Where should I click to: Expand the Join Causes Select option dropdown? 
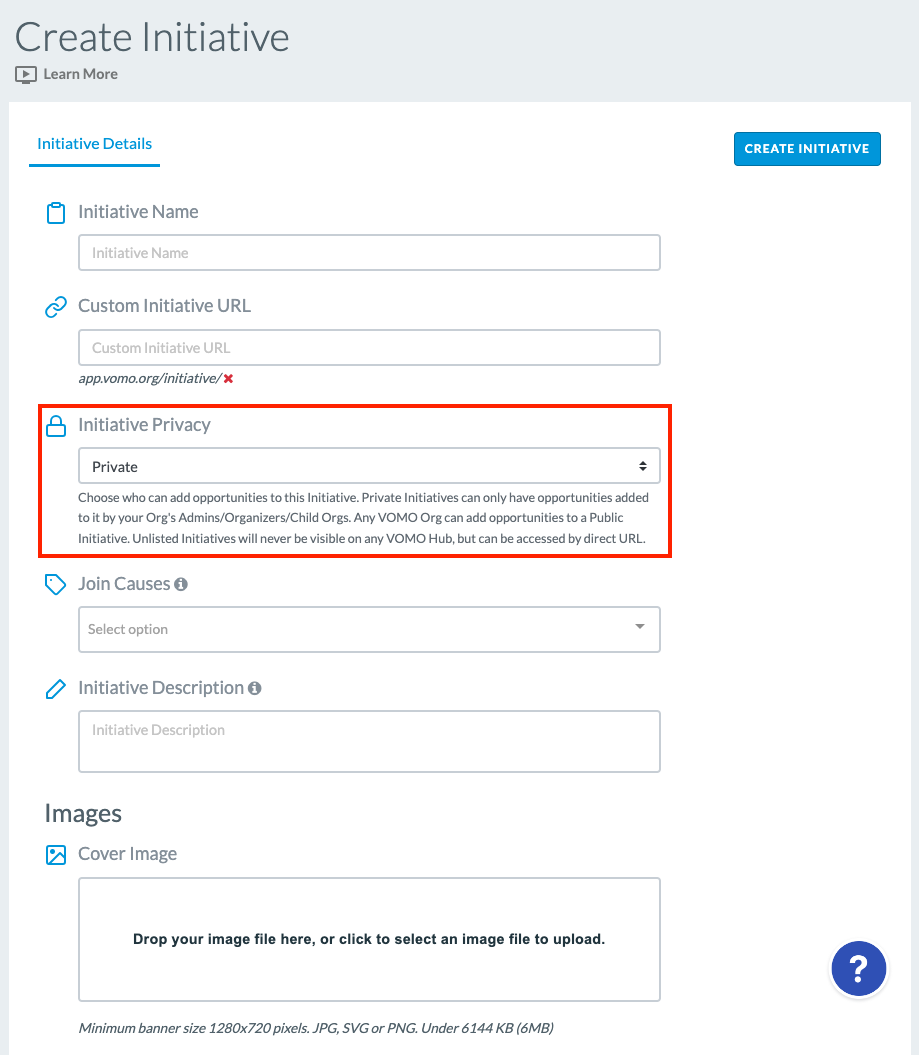(x=369, y=629)
